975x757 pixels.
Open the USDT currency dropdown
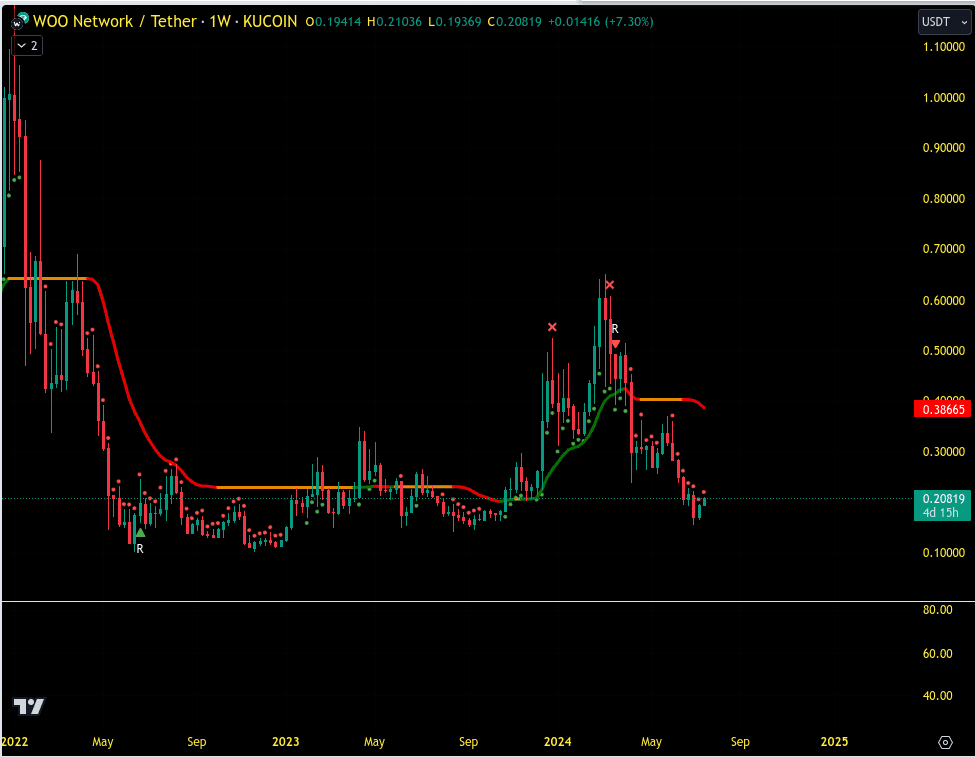pyautogui.click(x=944, y=22)
